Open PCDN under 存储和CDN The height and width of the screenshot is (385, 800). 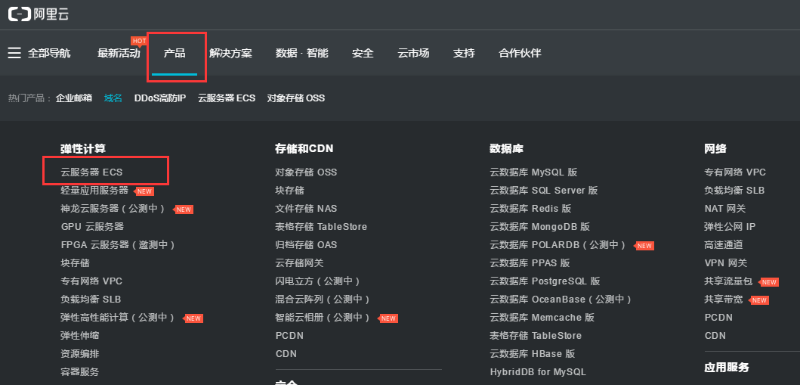tap(289, 336)
